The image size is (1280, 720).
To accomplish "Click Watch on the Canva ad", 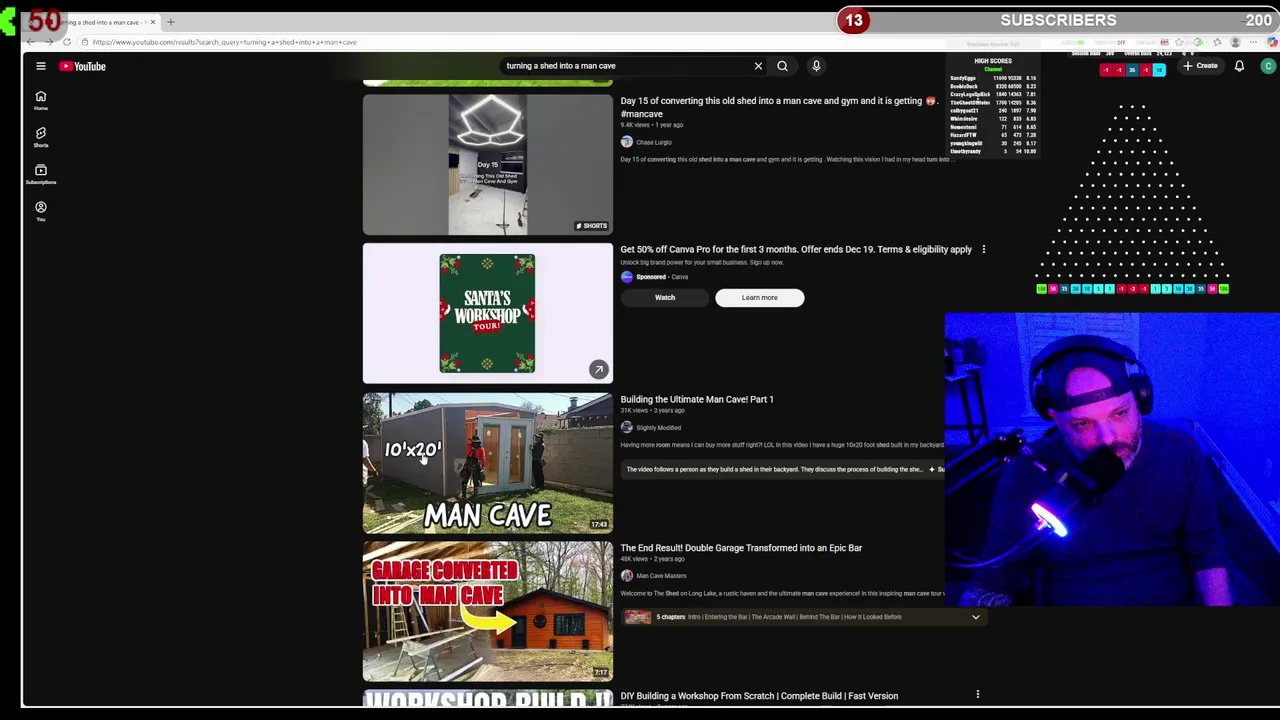I will 665,297.
